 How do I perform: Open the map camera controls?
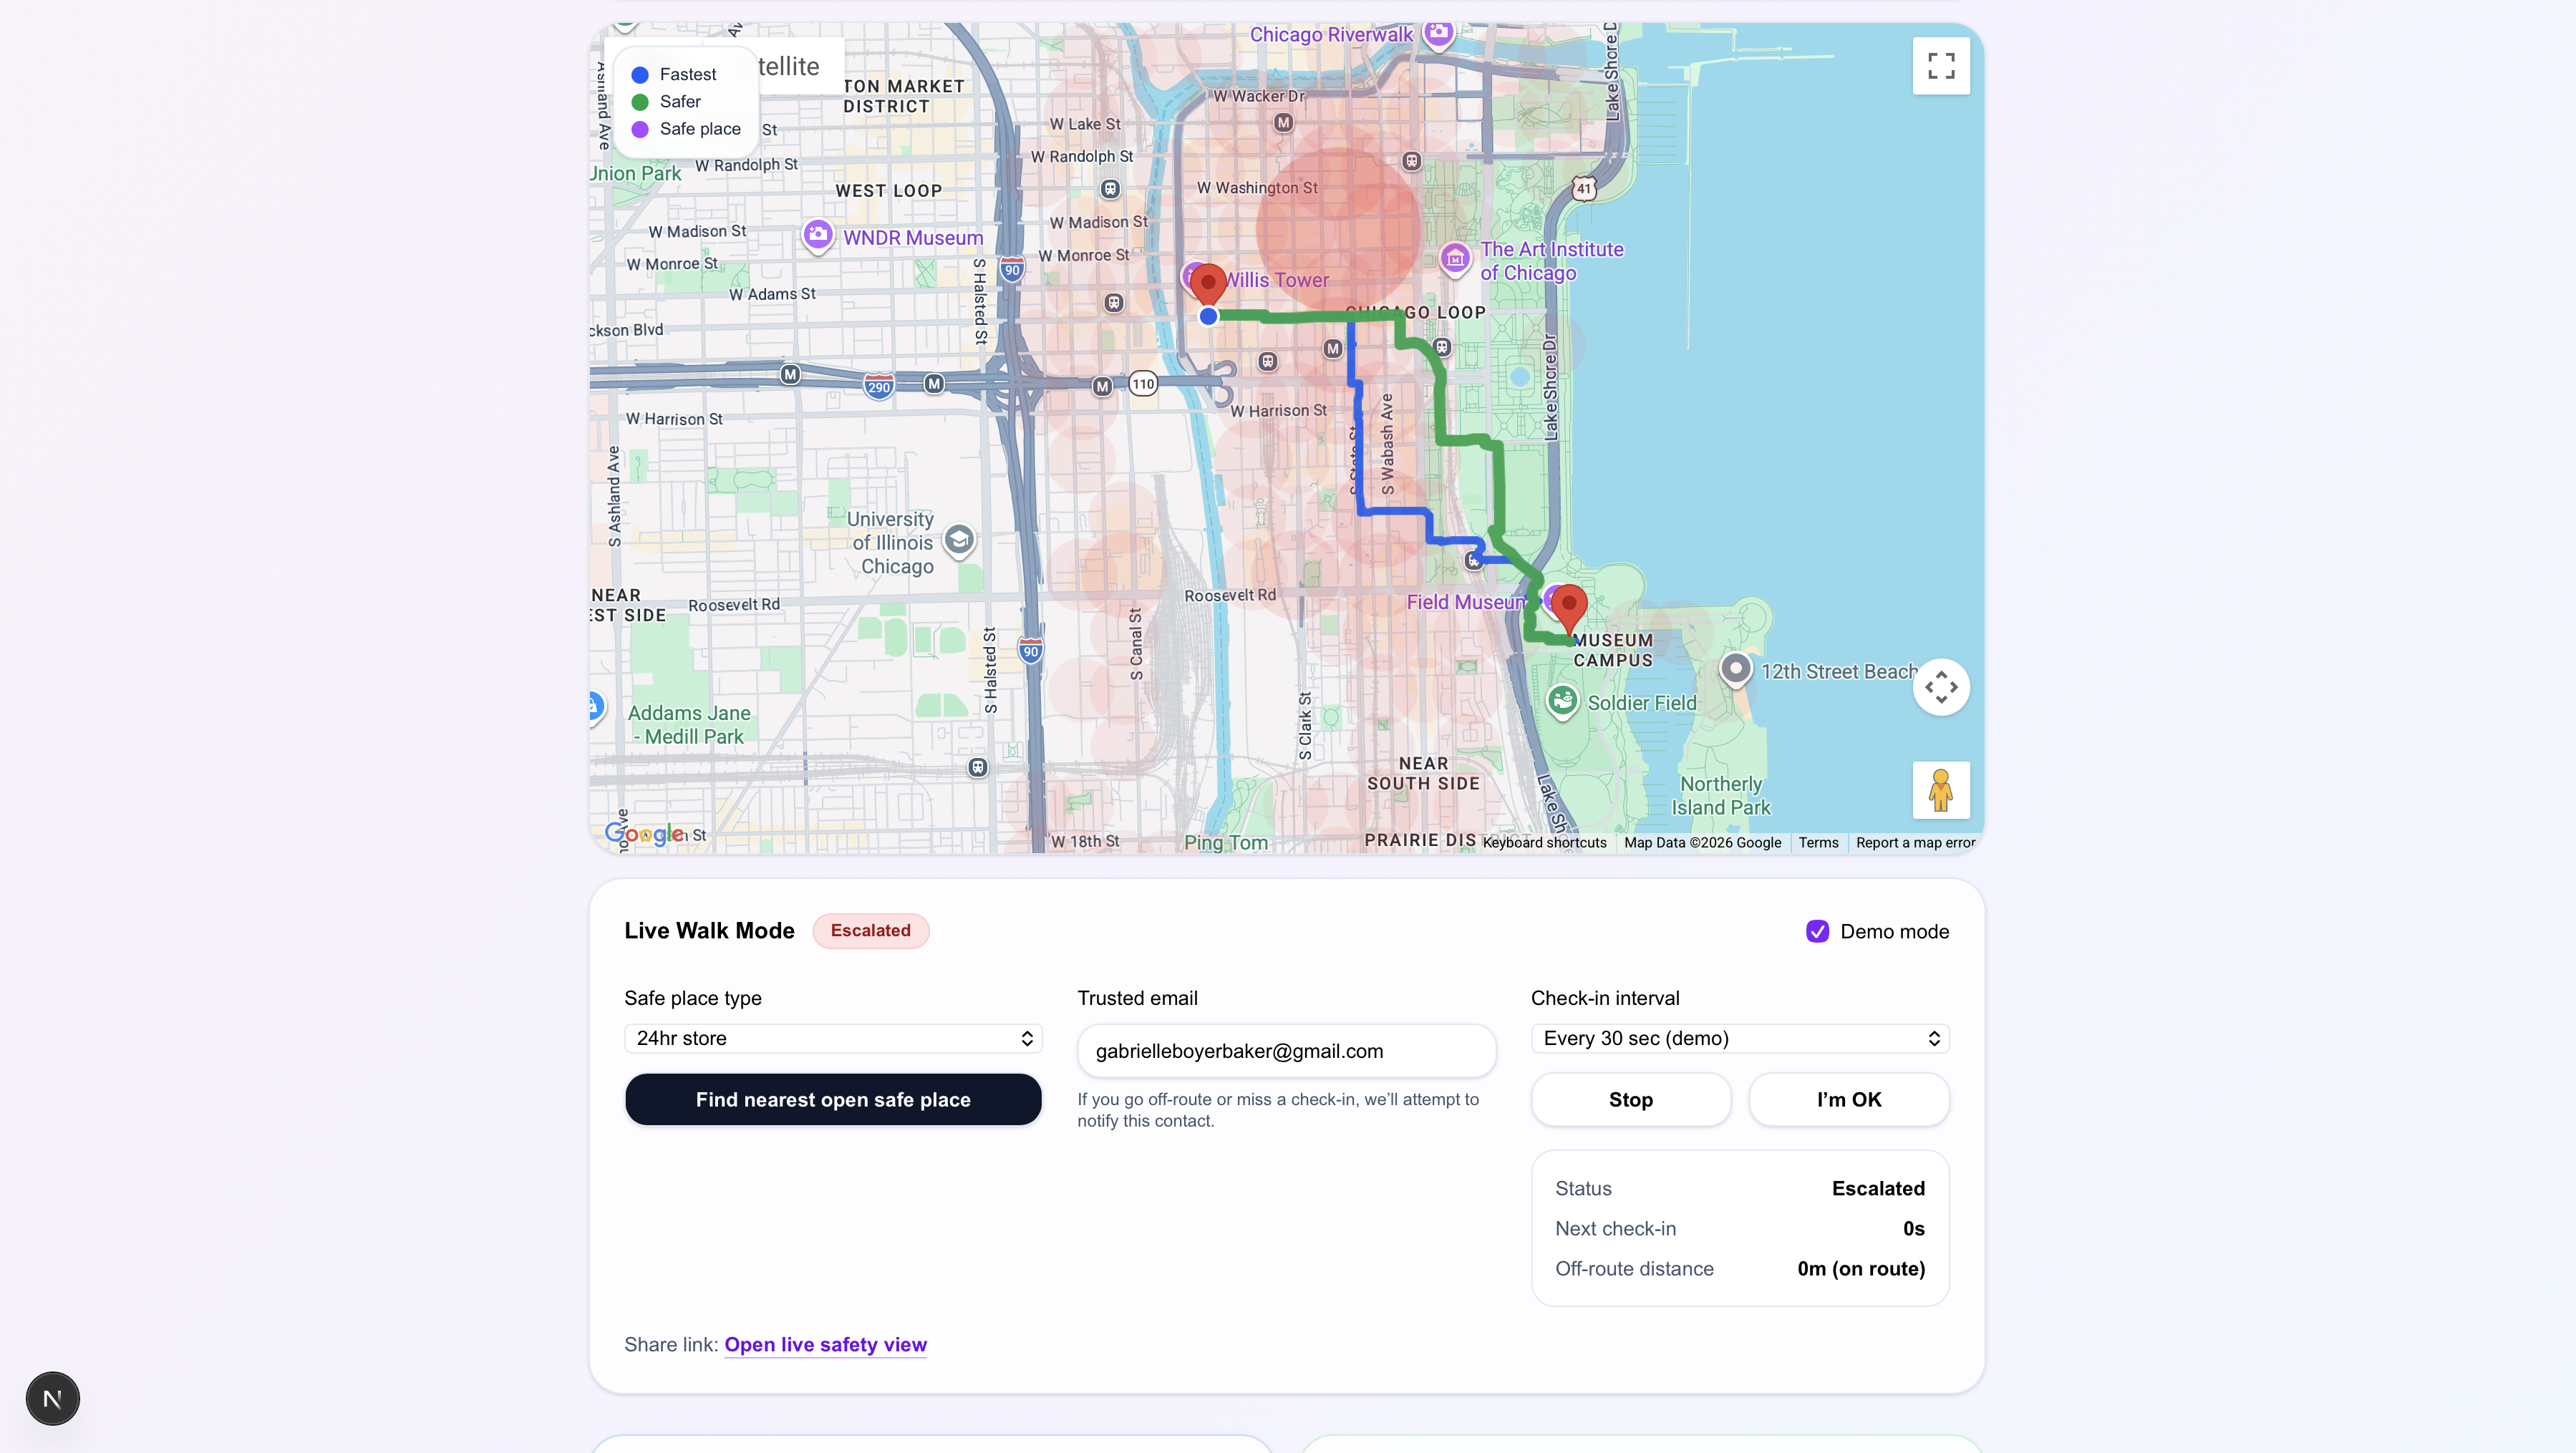pos(1940,687)
